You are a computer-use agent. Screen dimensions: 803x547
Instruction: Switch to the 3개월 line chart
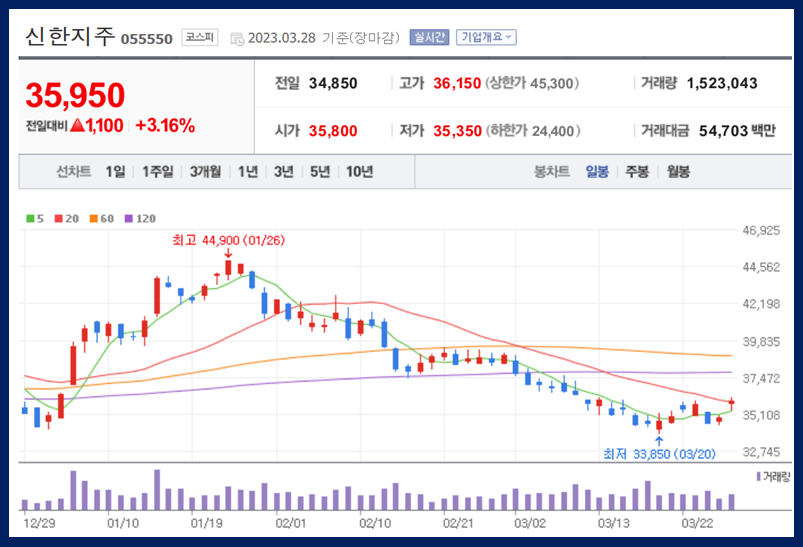point(205,172)
